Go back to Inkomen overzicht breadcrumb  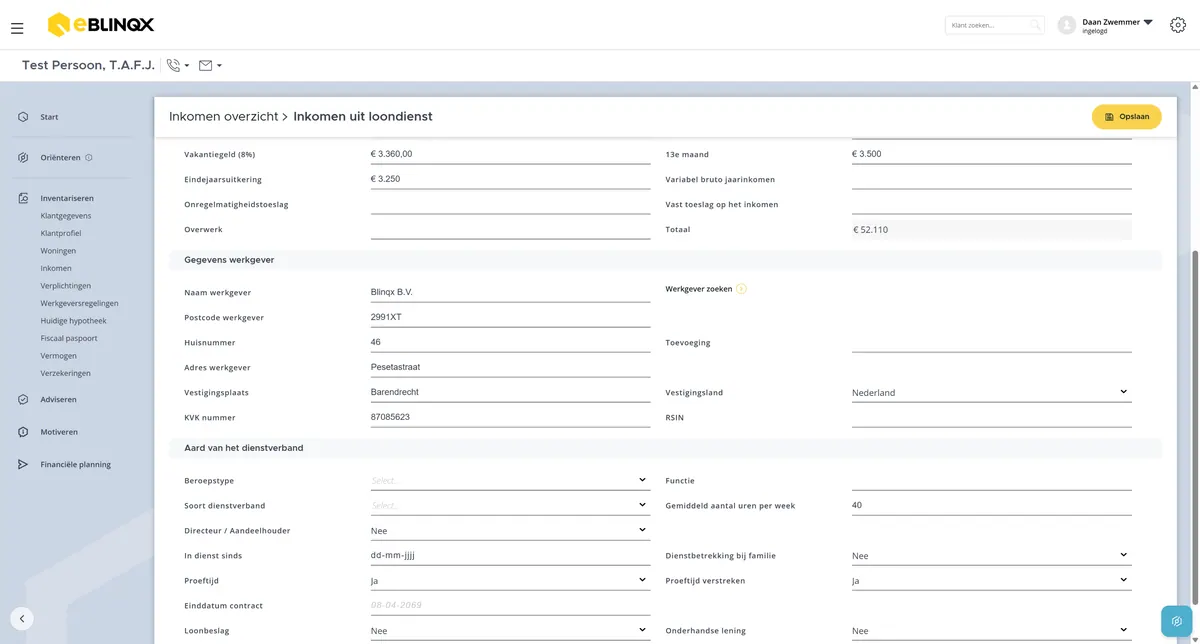[224, 117]
